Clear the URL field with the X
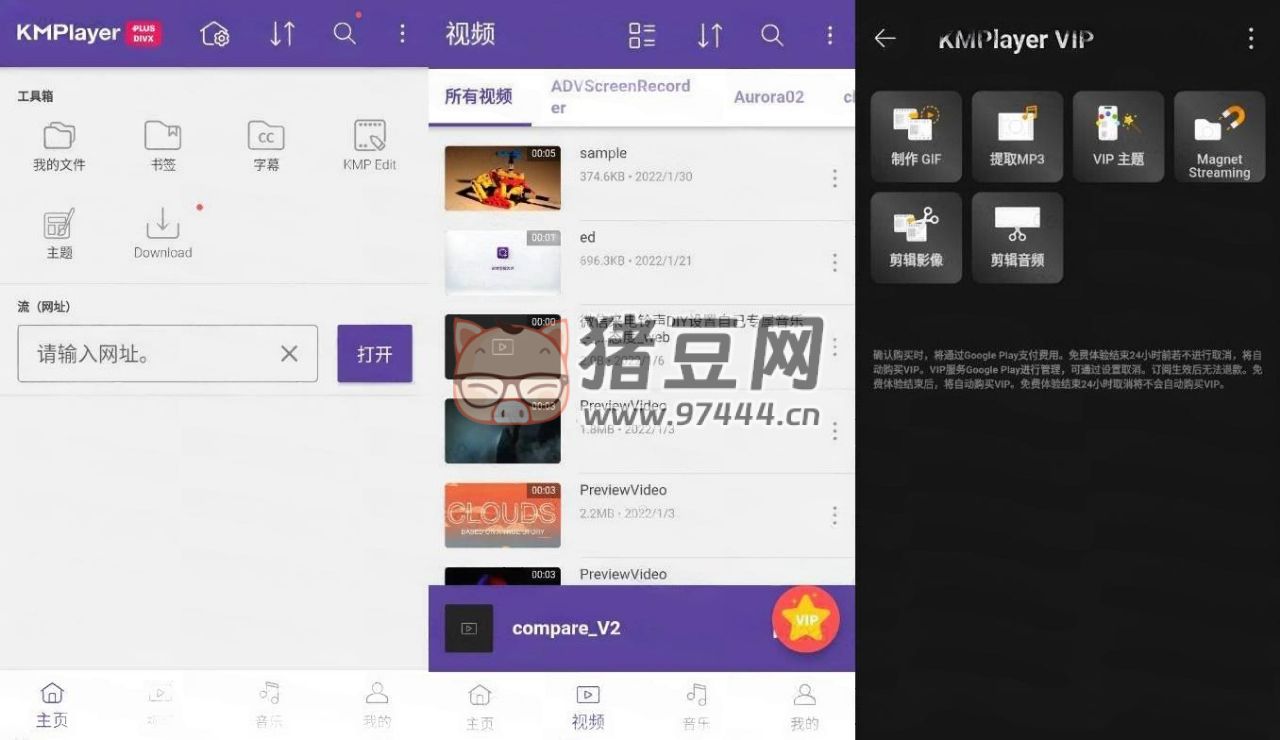This screenshot has height=740, width=1280. point(289,353)
